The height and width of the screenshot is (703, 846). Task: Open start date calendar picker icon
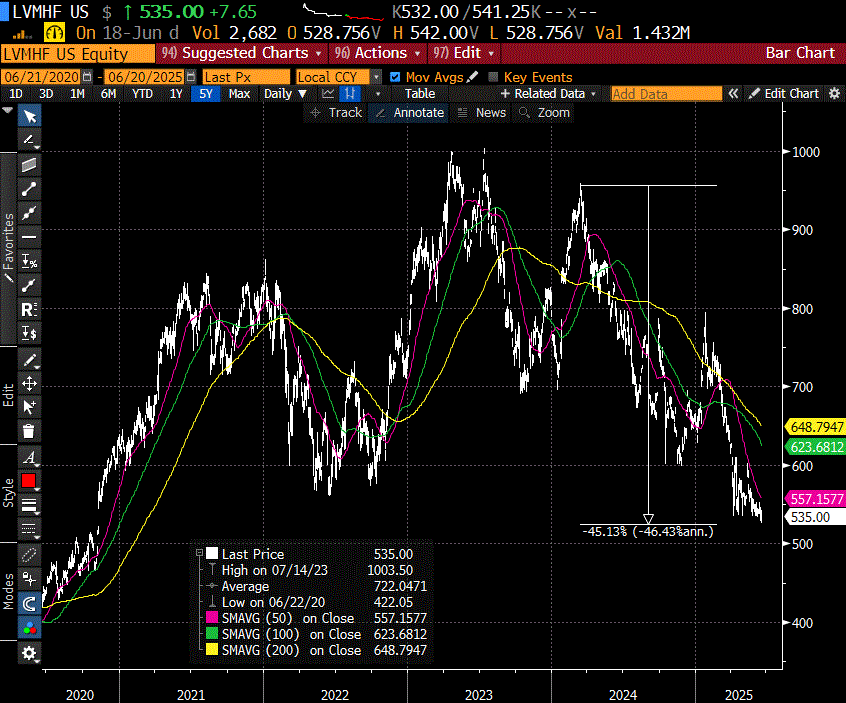(x=87, y=77)
